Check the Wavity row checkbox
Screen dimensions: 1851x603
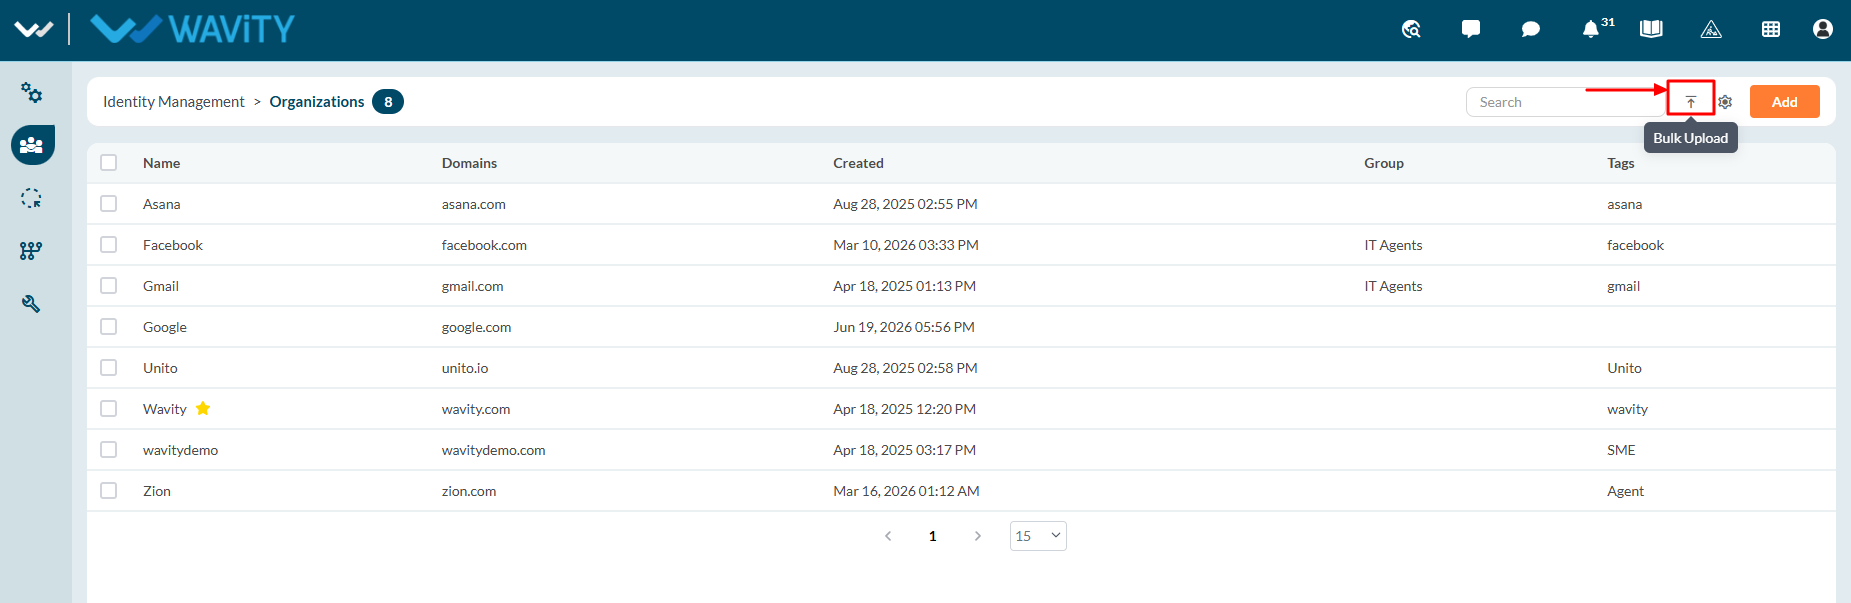(109, 409)
